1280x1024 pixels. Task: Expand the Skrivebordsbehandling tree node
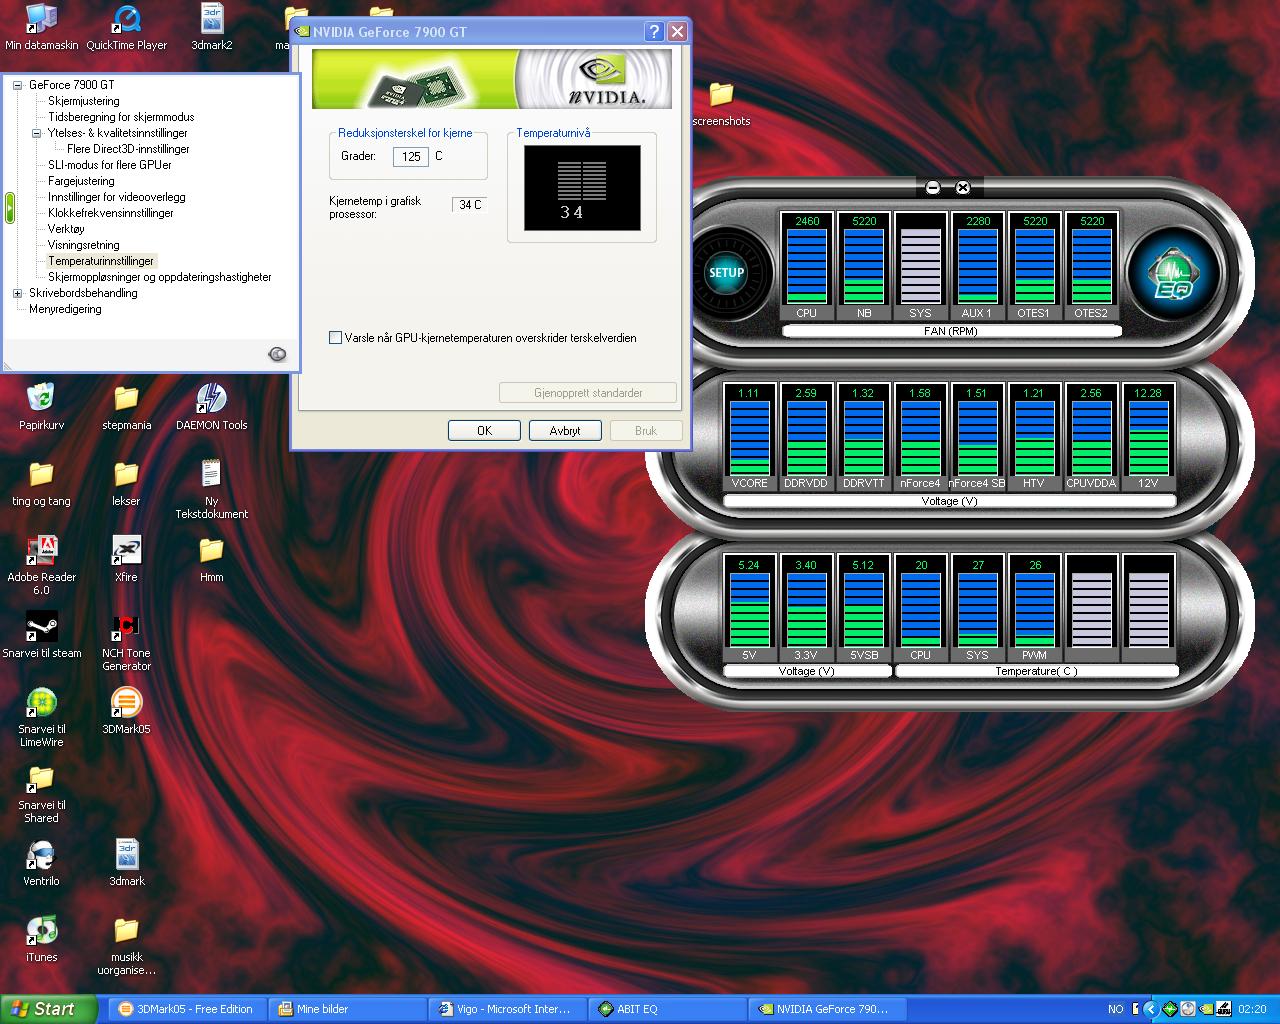(x=17, y=293)
